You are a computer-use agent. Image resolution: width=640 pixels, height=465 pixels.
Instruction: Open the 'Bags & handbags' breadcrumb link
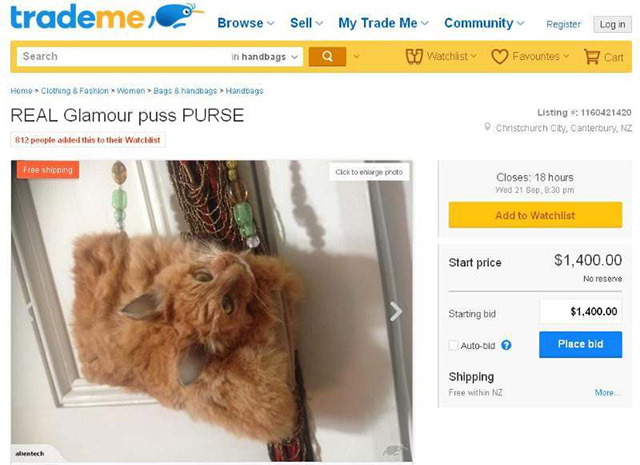pyautogui.click(x=185, y=91)
